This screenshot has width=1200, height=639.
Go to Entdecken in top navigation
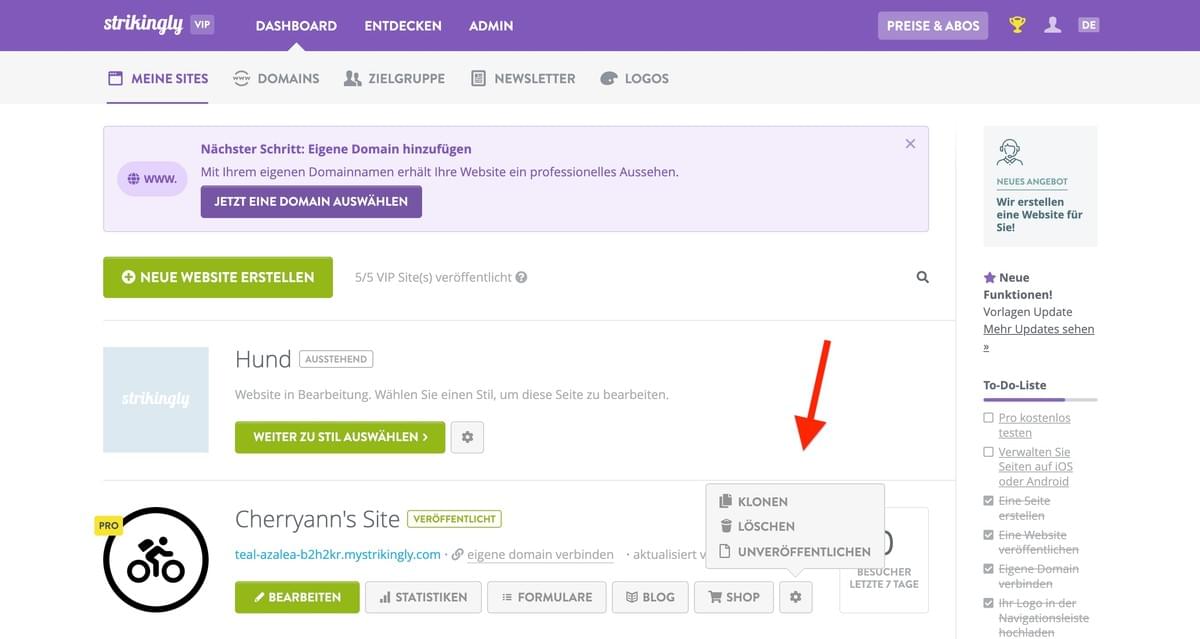(403, 26)
